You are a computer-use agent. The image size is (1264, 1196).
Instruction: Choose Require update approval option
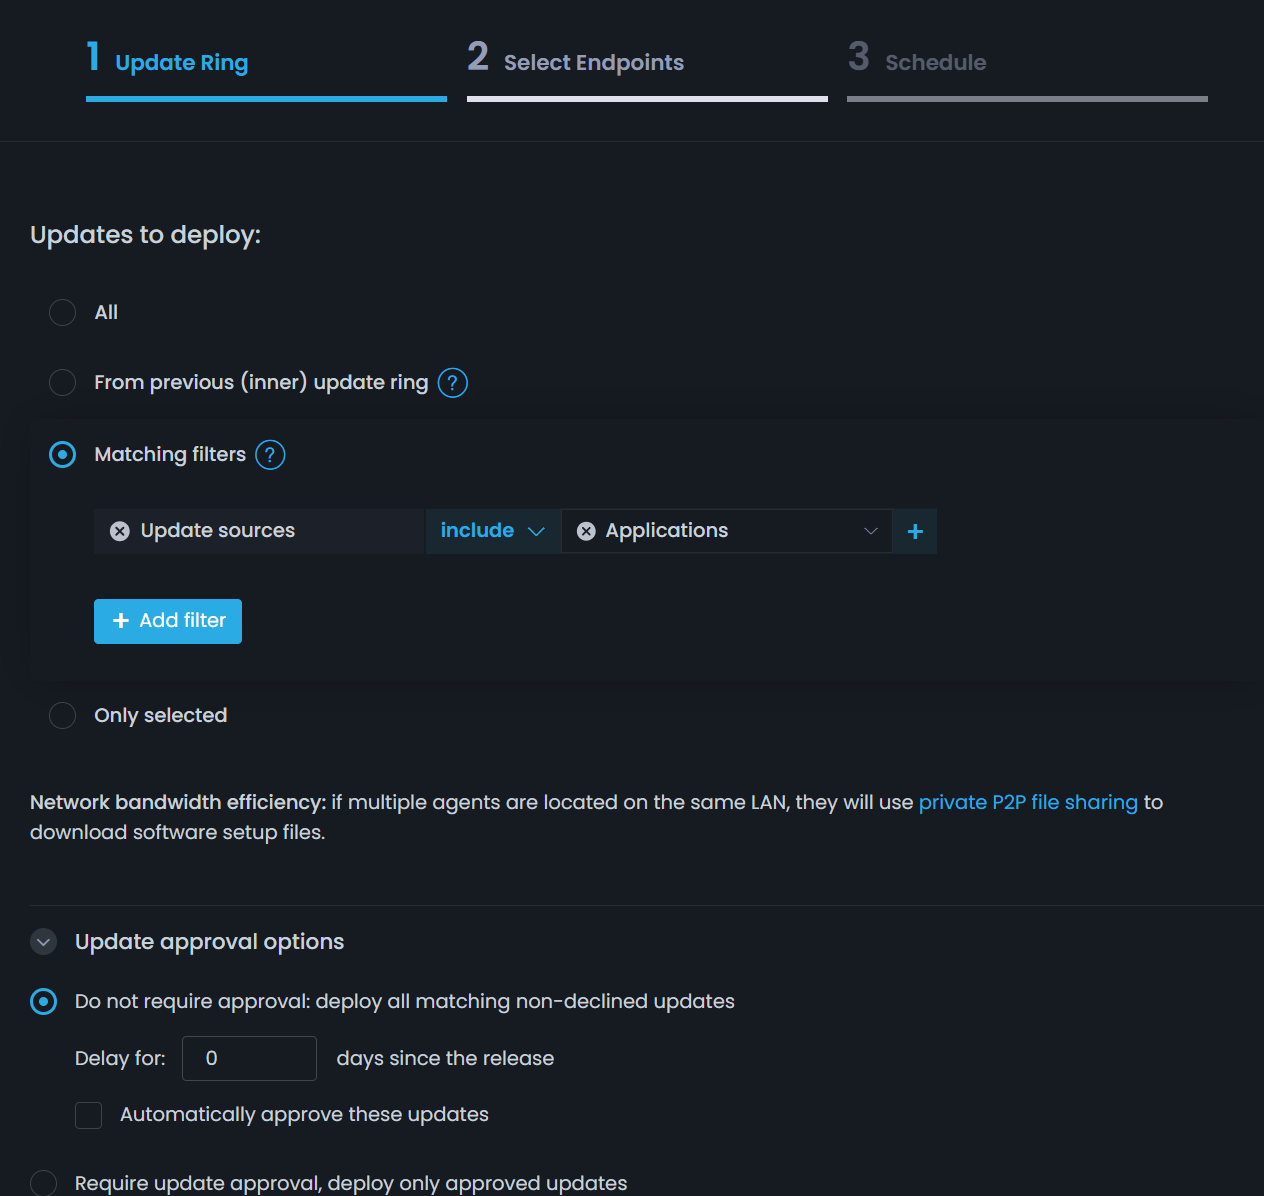(x=42, y=1183)
